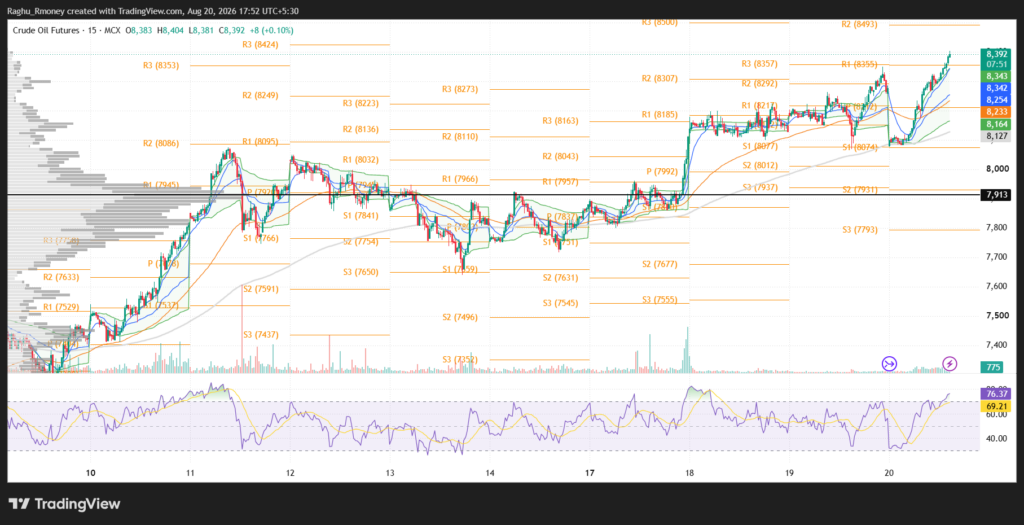Click the R2 (8086) pivot label

point(161,144)
